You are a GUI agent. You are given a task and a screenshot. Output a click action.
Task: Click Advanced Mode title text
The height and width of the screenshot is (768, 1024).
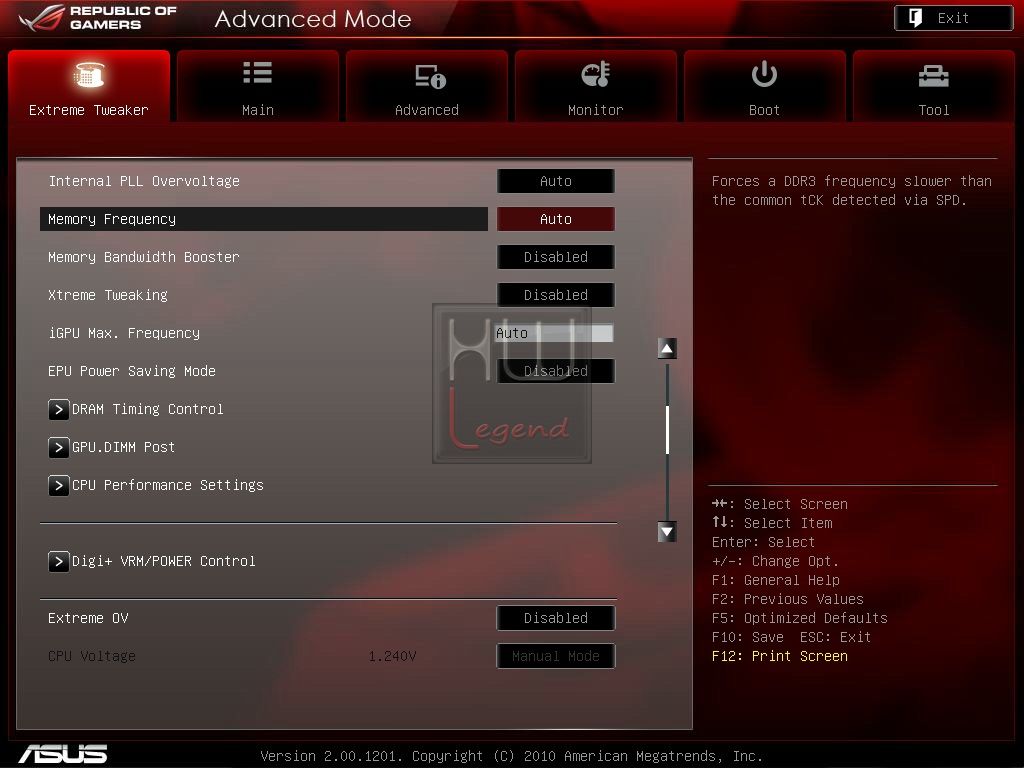pyautogui.click(x=313, y=19)
